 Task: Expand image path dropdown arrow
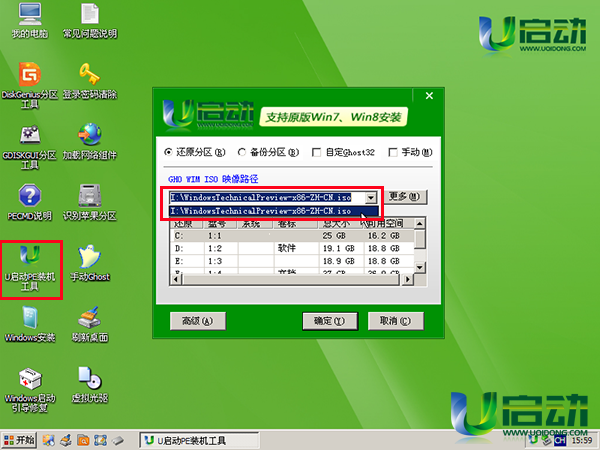371,197
